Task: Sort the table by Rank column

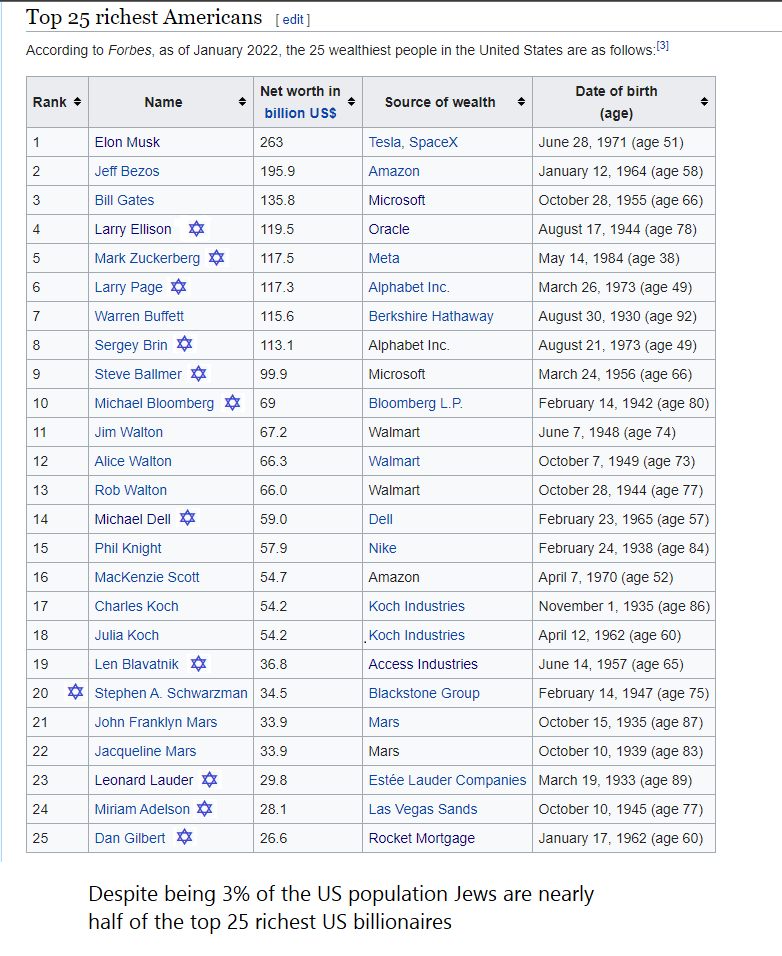Action: (77, 102)
